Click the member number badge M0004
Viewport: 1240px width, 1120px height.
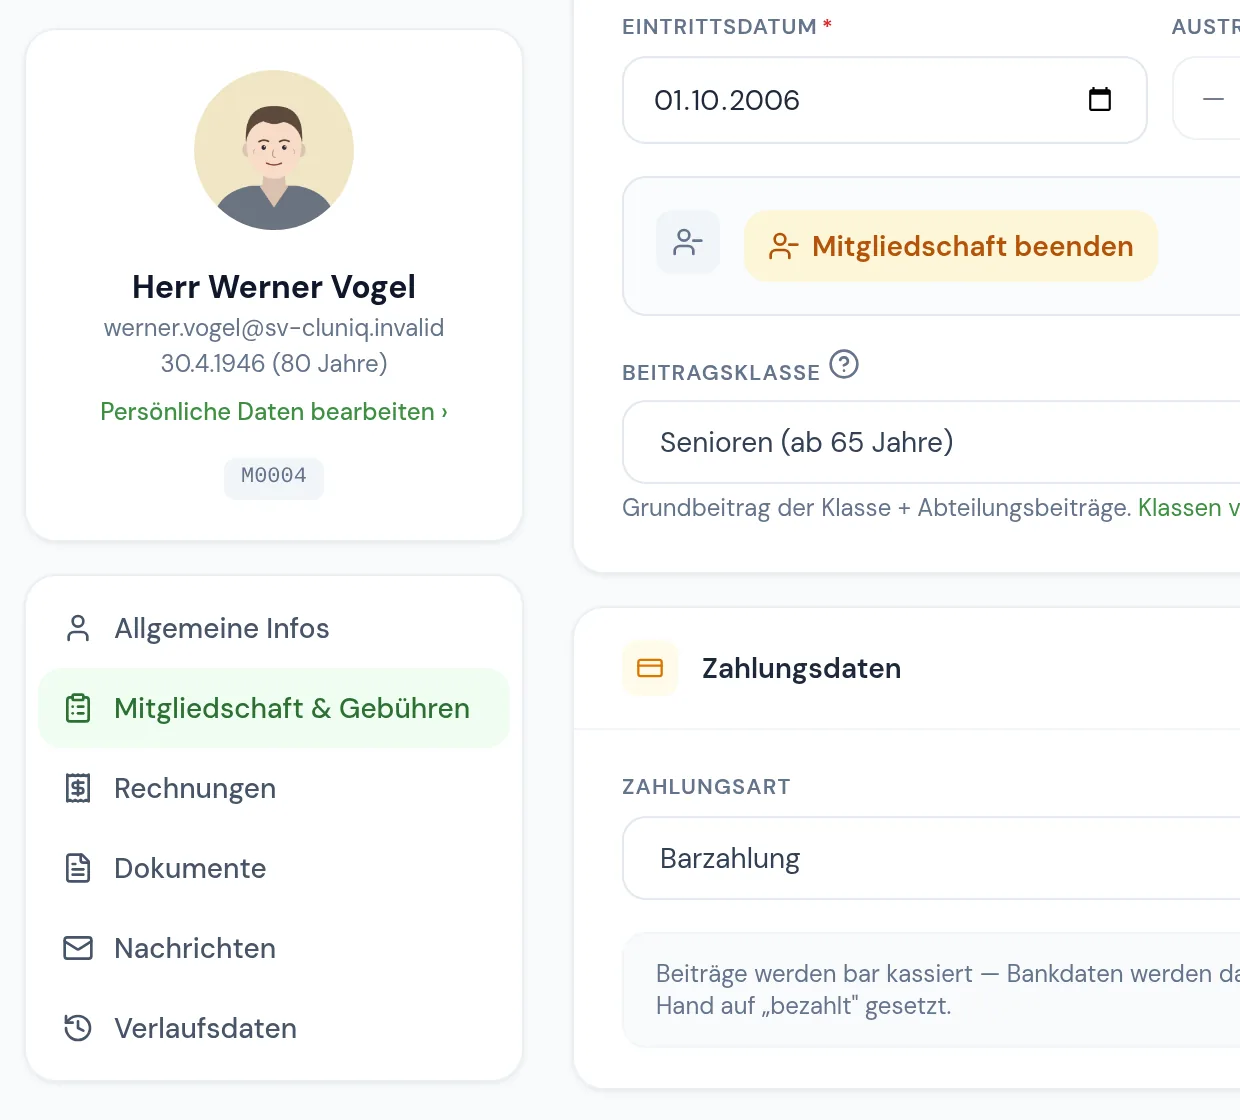[x=274, y=476]
